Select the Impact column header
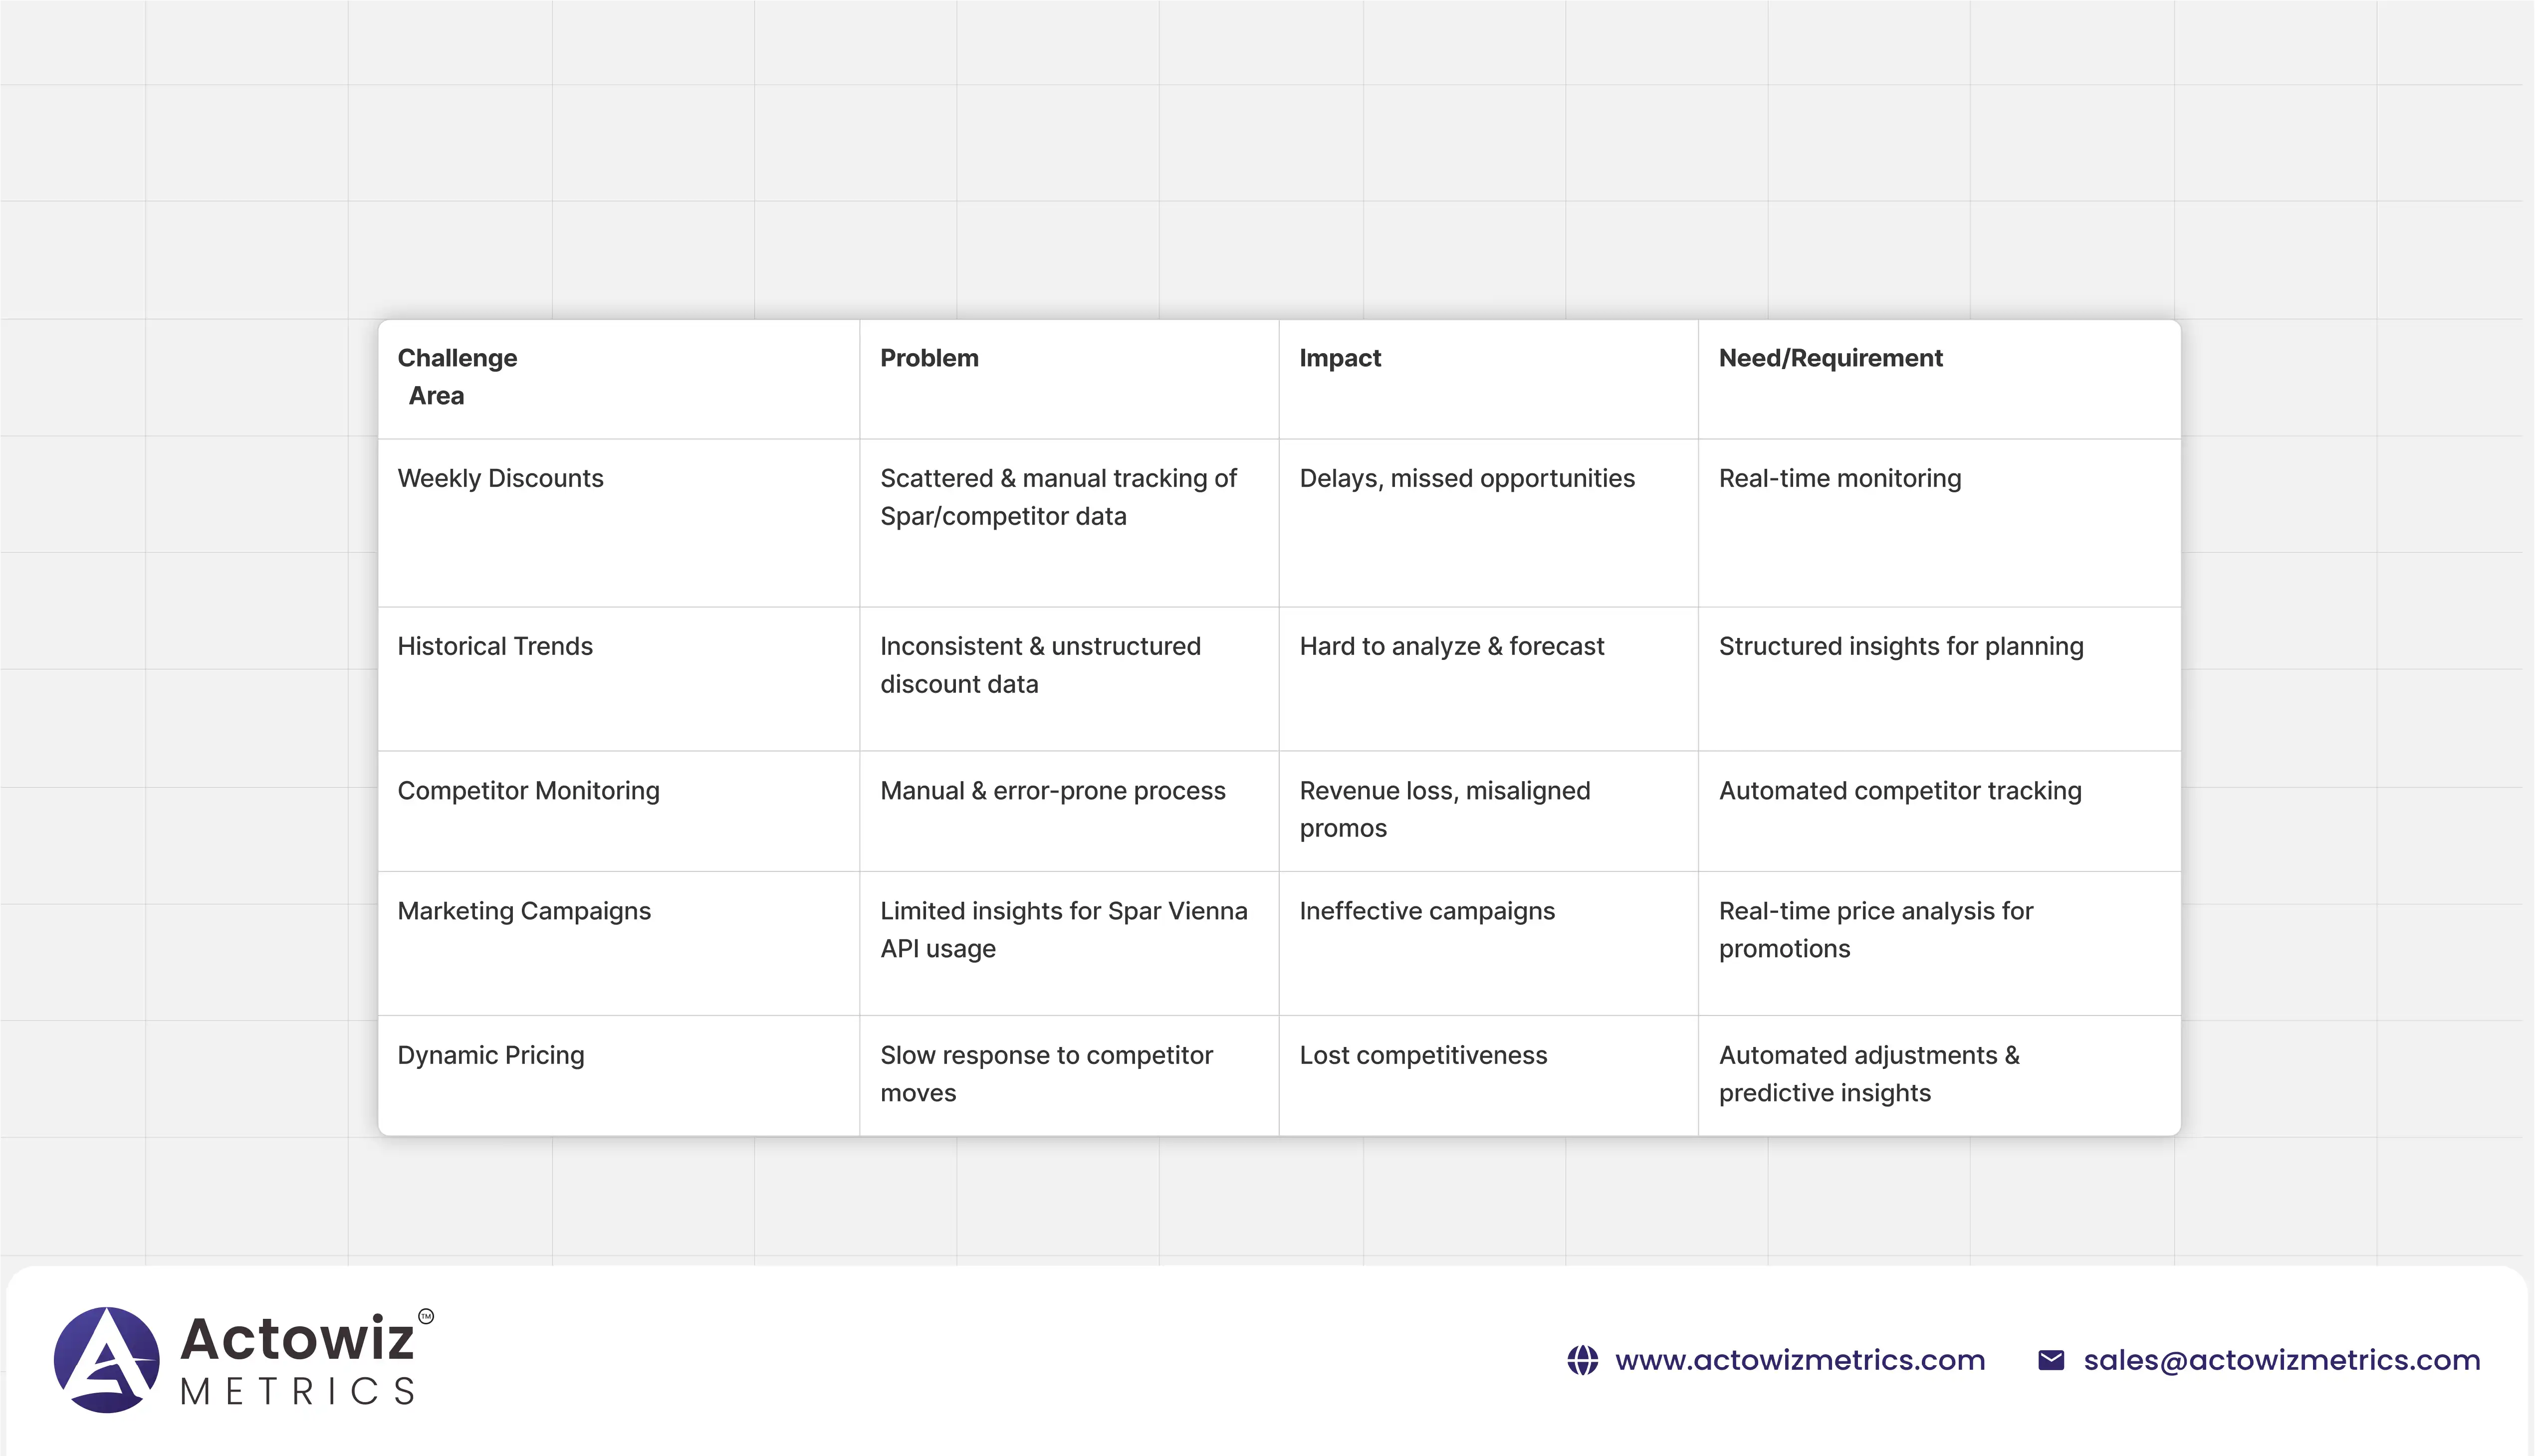Screen dimensions: 2535x1456 pos(1340,358)
